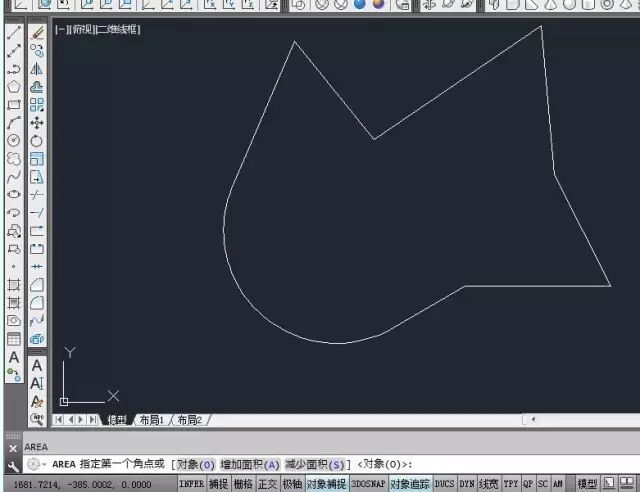Viewport: 640px width, 492px height.
Task: Open 二维线框 visual style menu
Action: [x=118, y=29]
